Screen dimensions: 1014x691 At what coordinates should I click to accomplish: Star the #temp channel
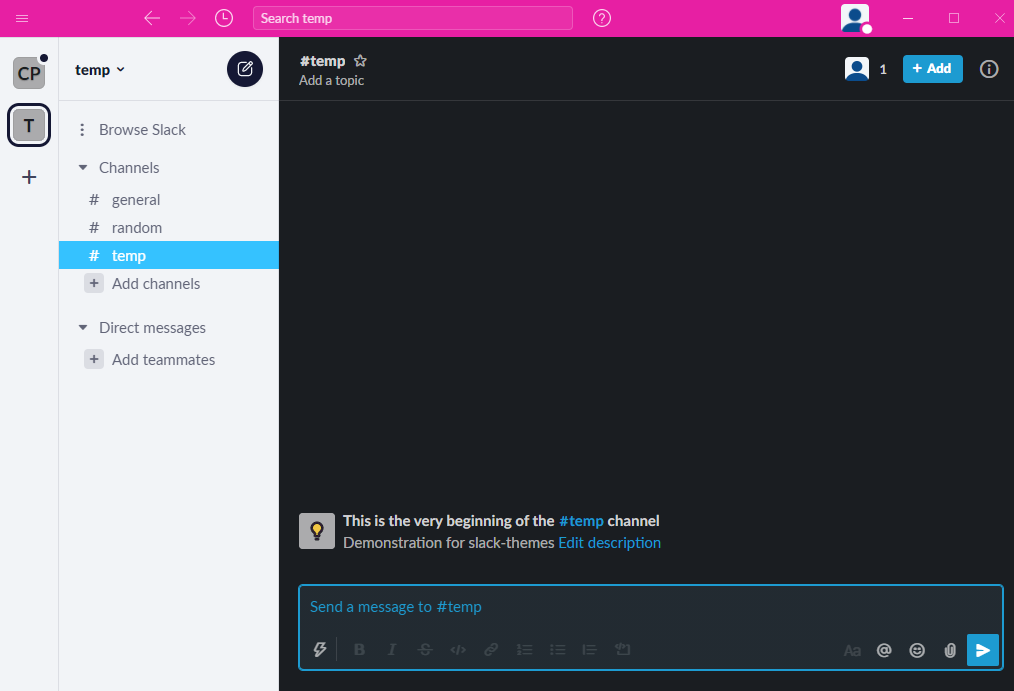(360, 61)
